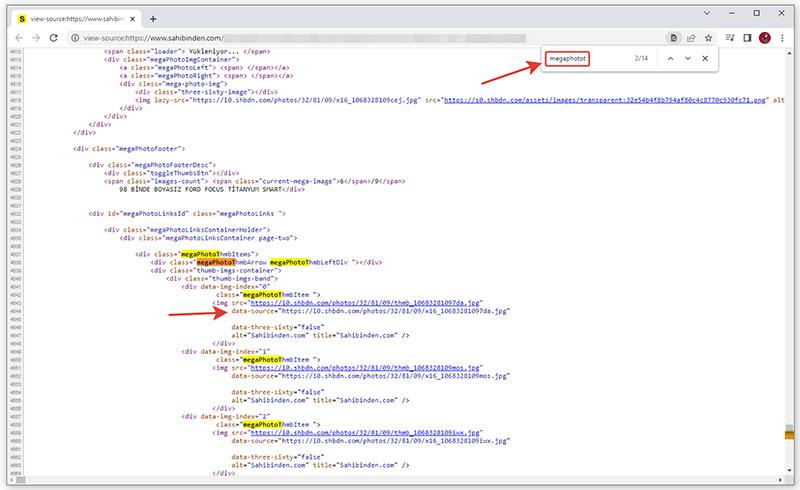This screenshot has height=490, width=800.
Task: Close the find bar
Action: [705, 59]
